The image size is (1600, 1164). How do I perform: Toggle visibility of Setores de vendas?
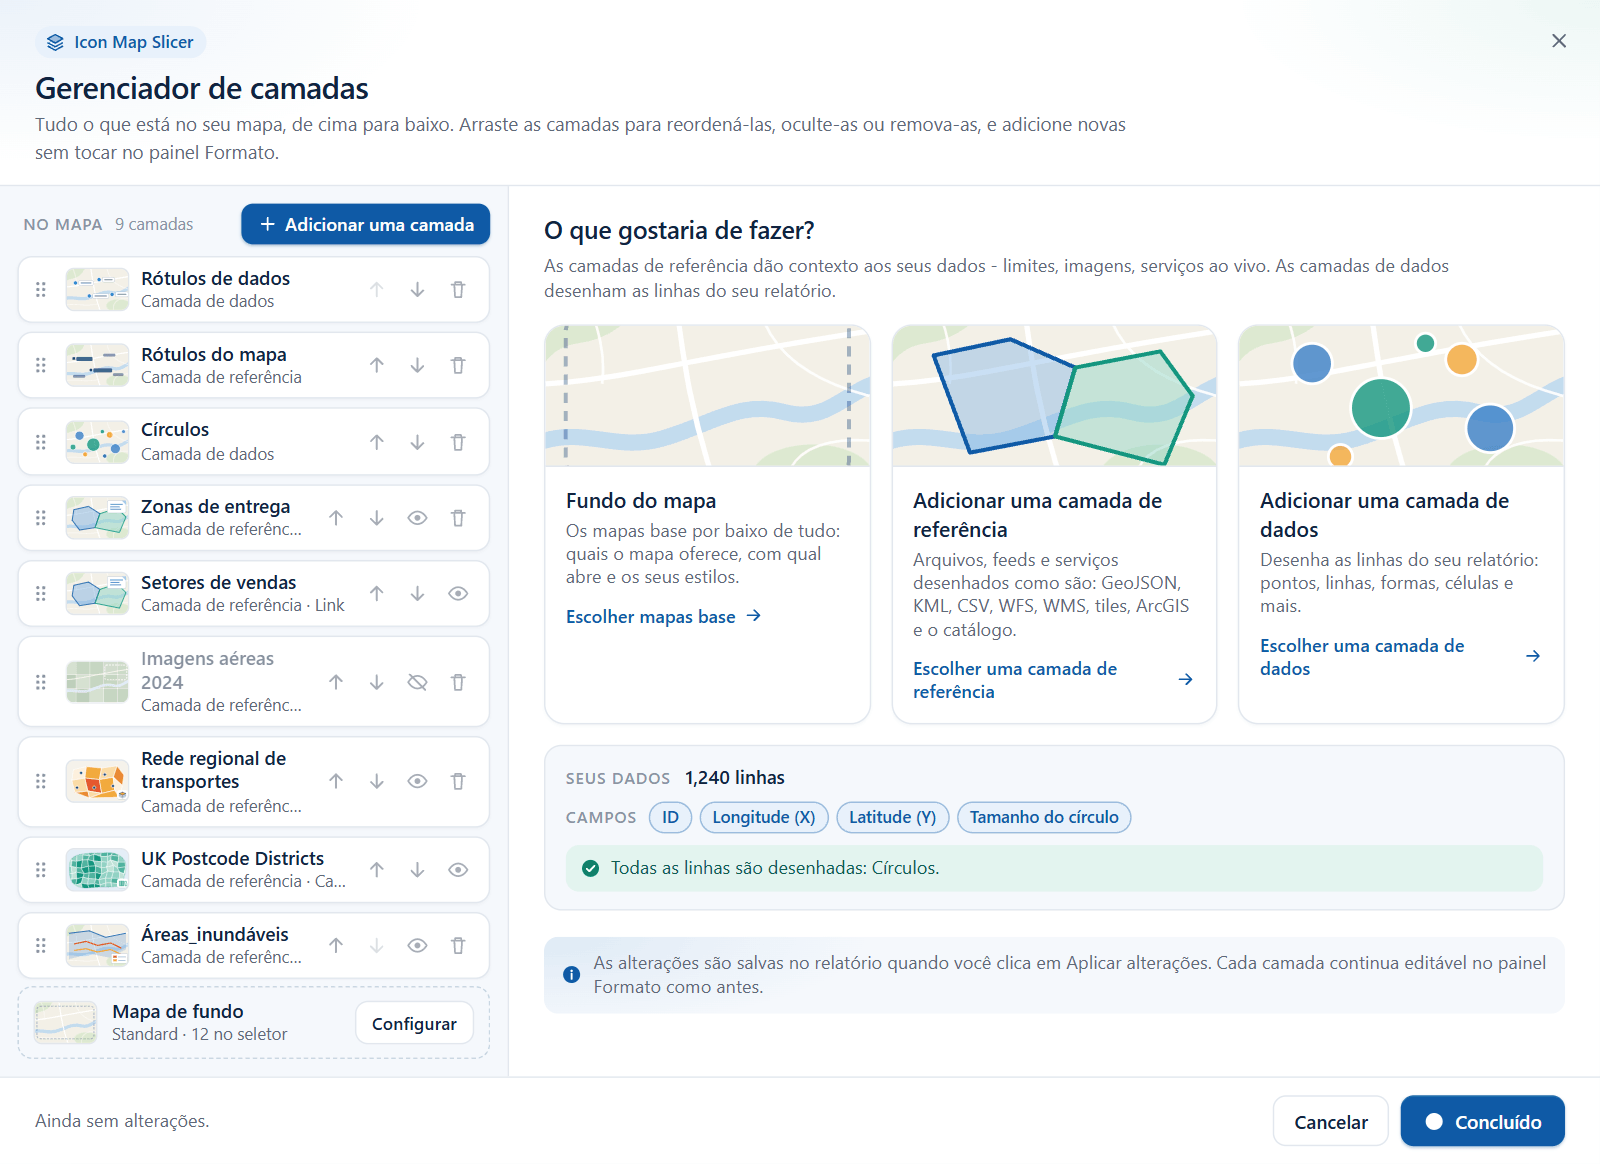(x=458, y=594)
